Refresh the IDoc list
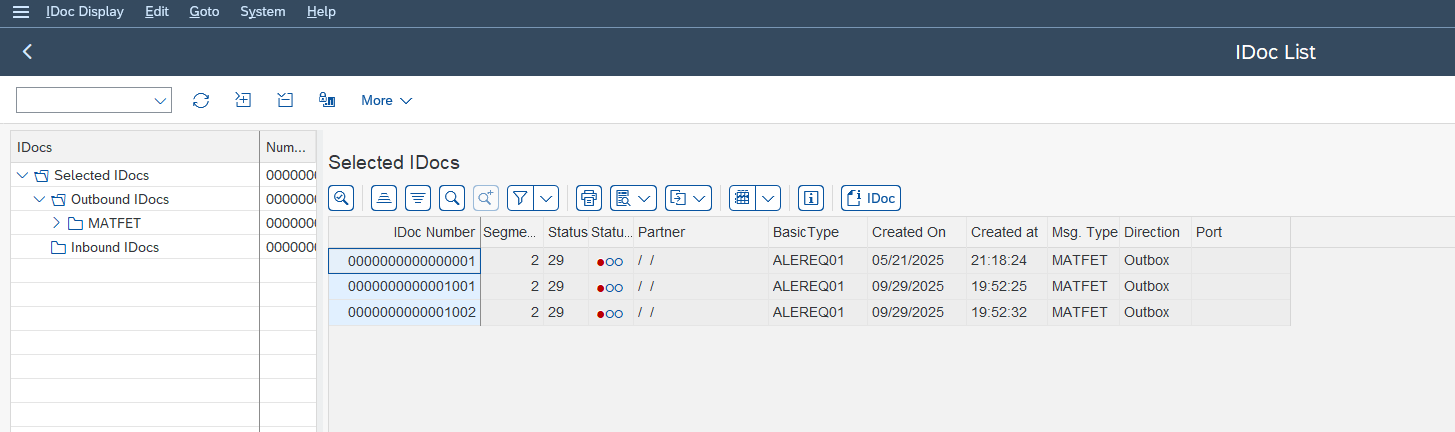 tap(201, 100)
